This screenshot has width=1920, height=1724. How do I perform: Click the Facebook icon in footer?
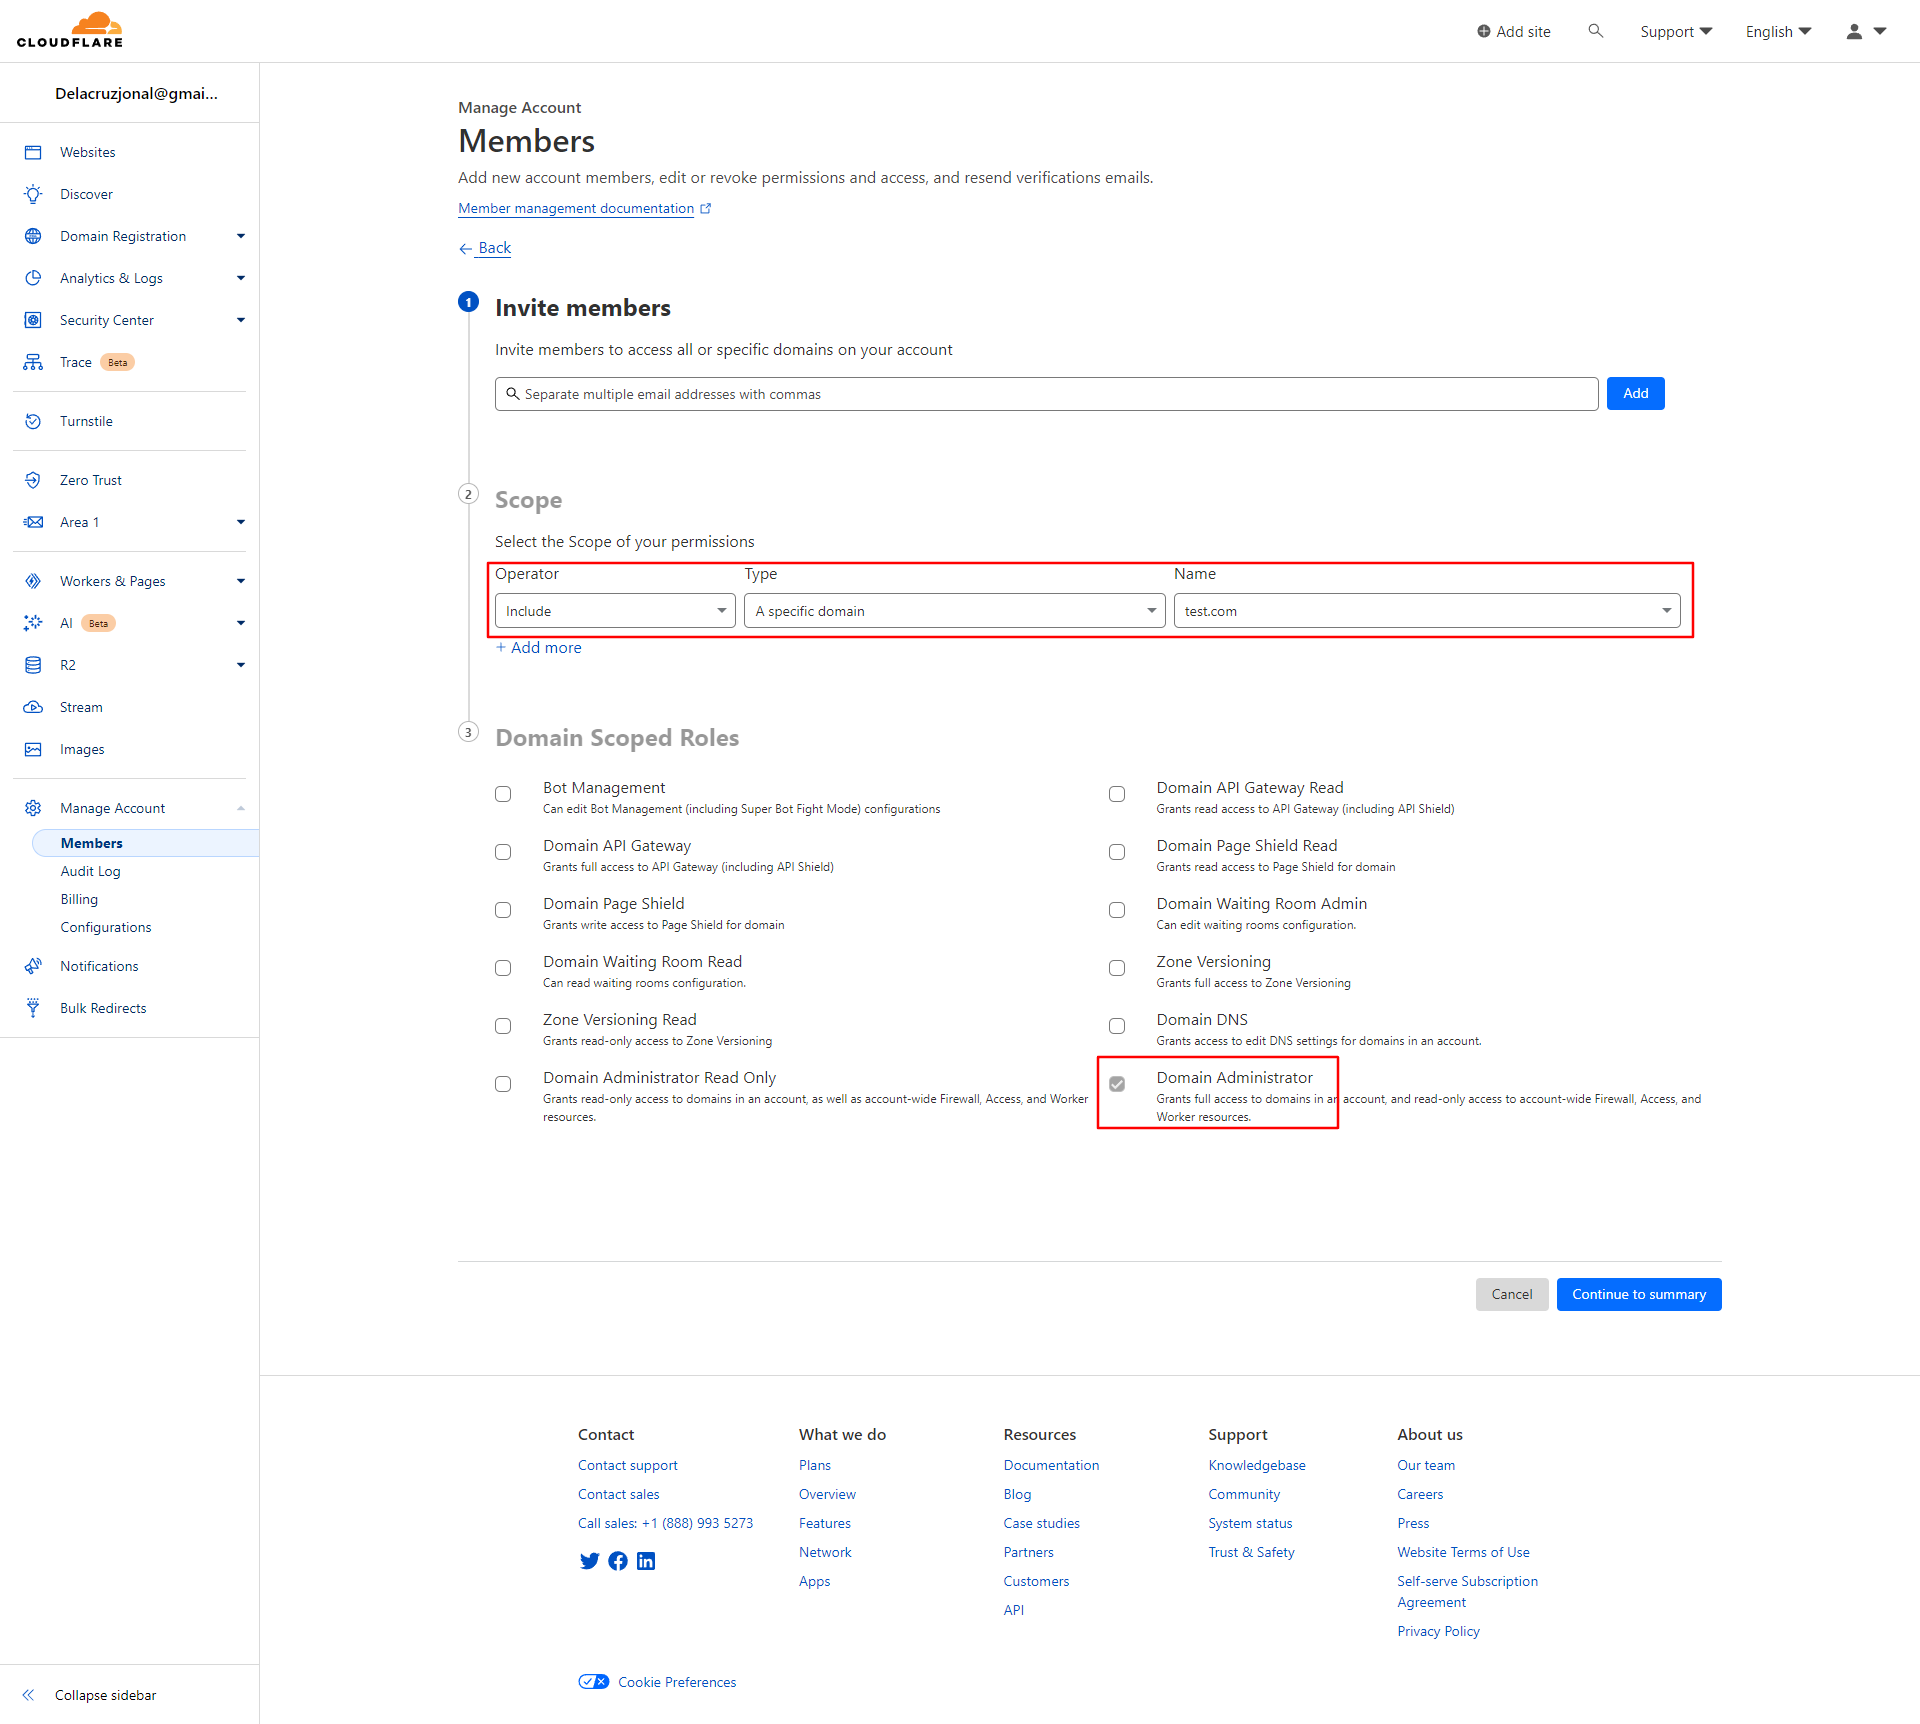coord(618,1561)
